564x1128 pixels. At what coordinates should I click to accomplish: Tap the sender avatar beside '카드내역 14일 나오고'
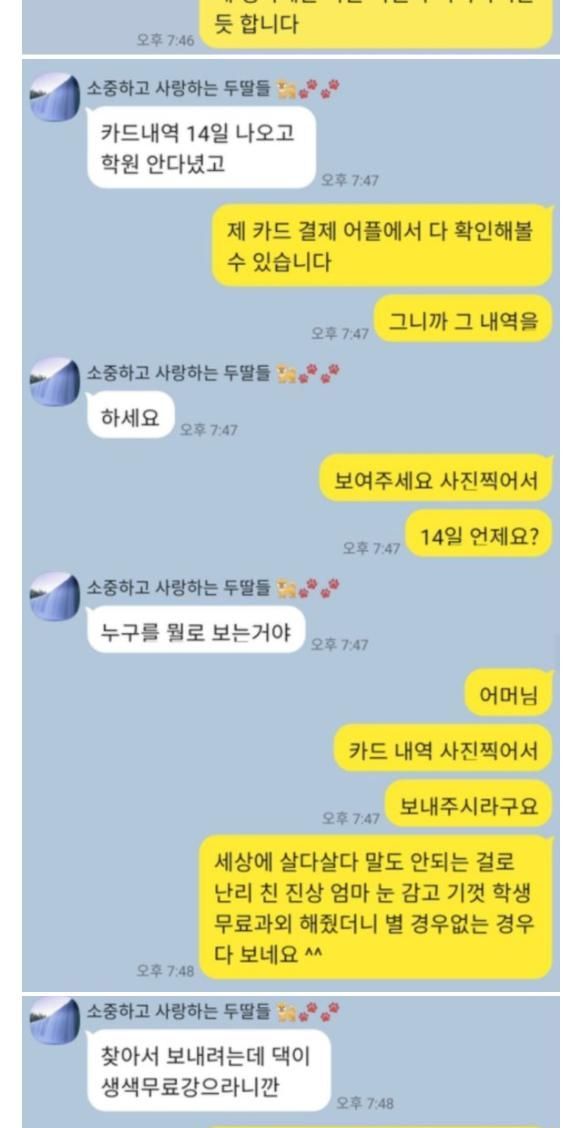tap(55, 96)
